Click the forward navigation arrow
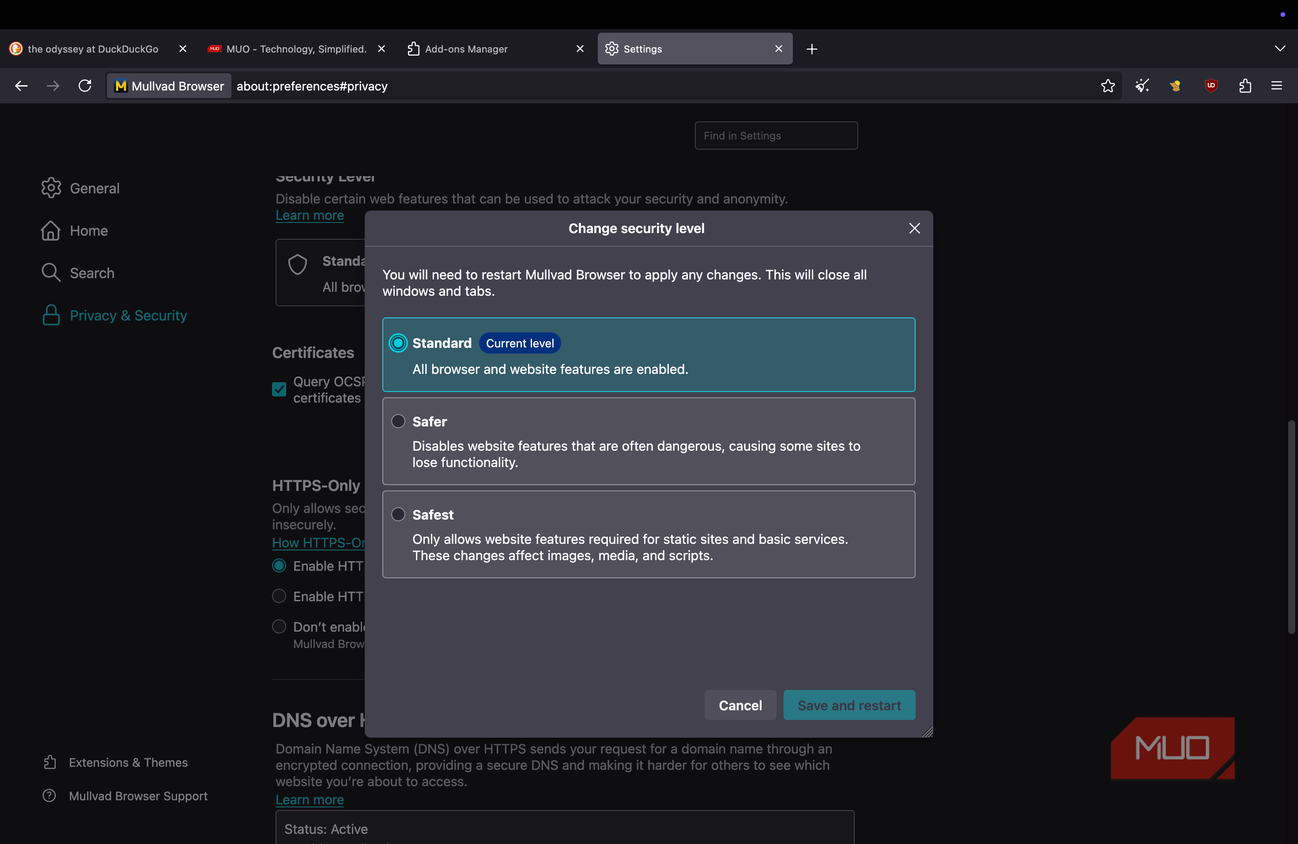This screenshot has height=844, width=1298. (x=53, y=86)
